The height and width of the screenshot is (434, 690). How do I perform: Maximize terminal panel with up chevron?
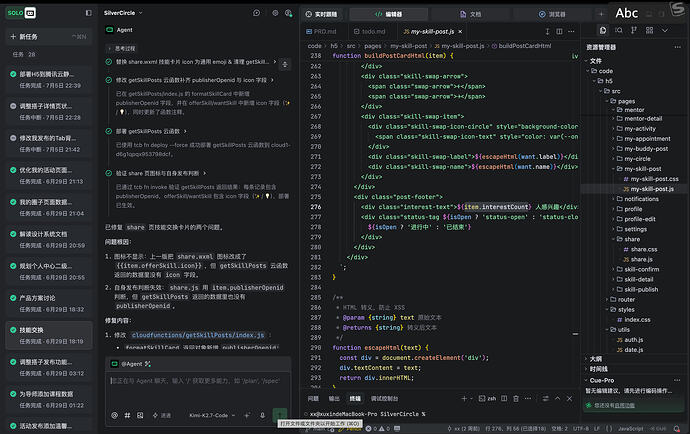558,398
